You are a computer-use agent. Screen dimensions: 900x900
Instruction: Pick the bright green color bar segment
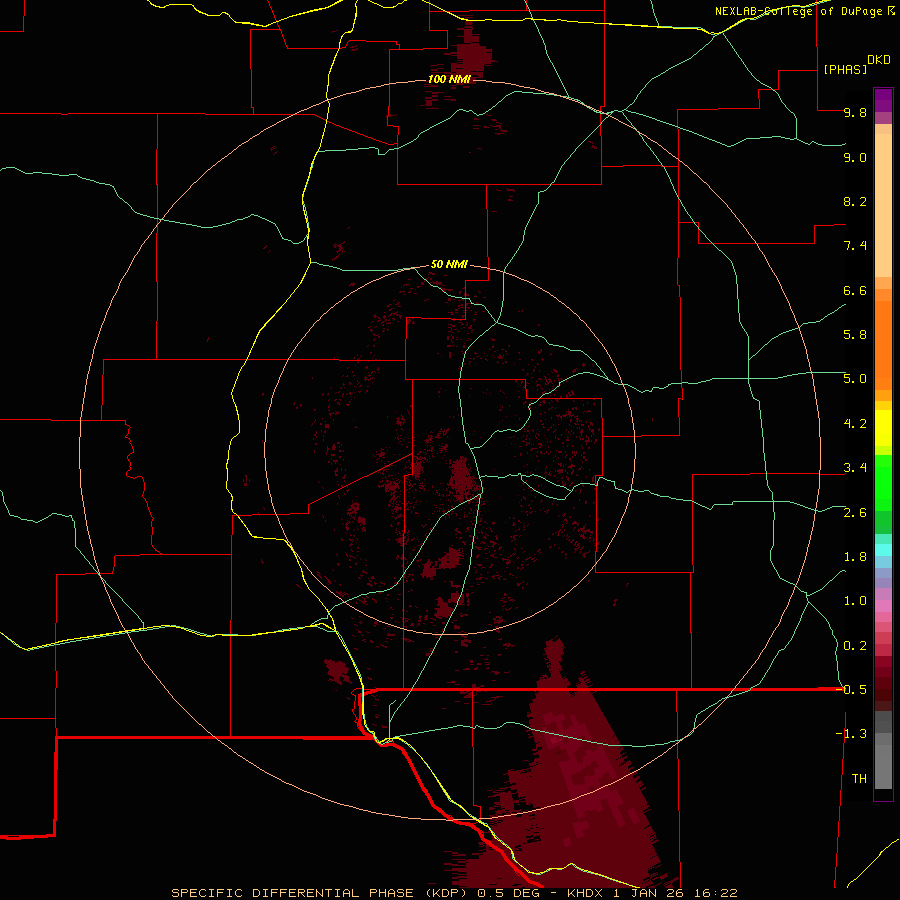[883, 482]
